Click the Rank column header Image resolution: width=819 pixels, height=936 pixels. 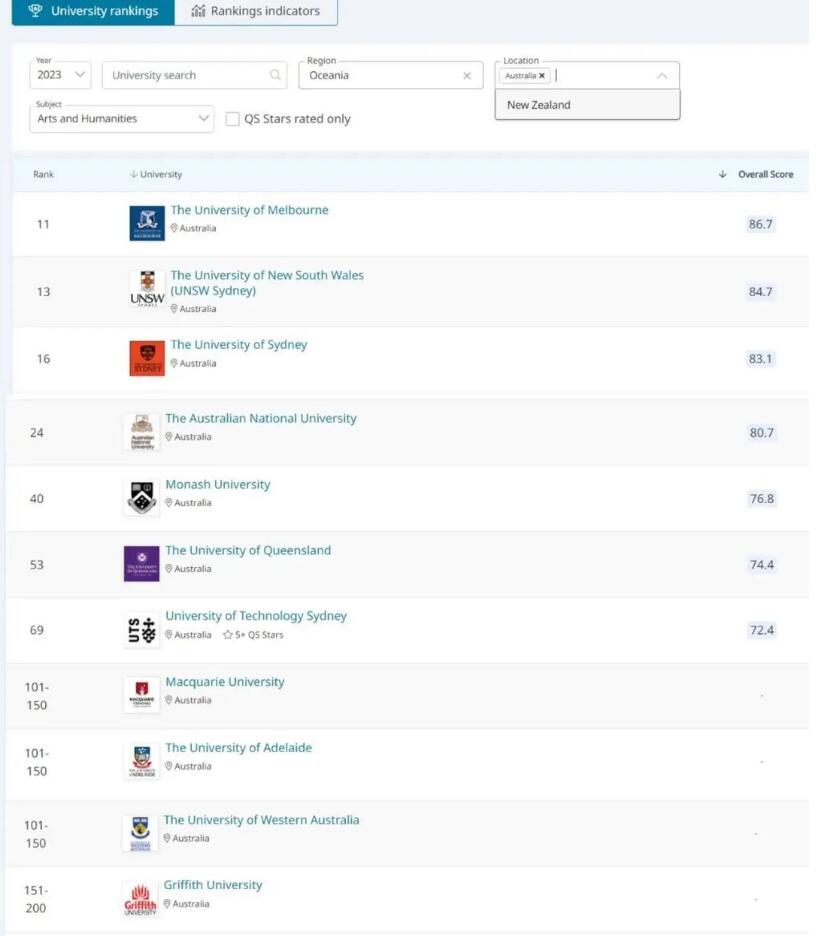[x=43, y=174]
